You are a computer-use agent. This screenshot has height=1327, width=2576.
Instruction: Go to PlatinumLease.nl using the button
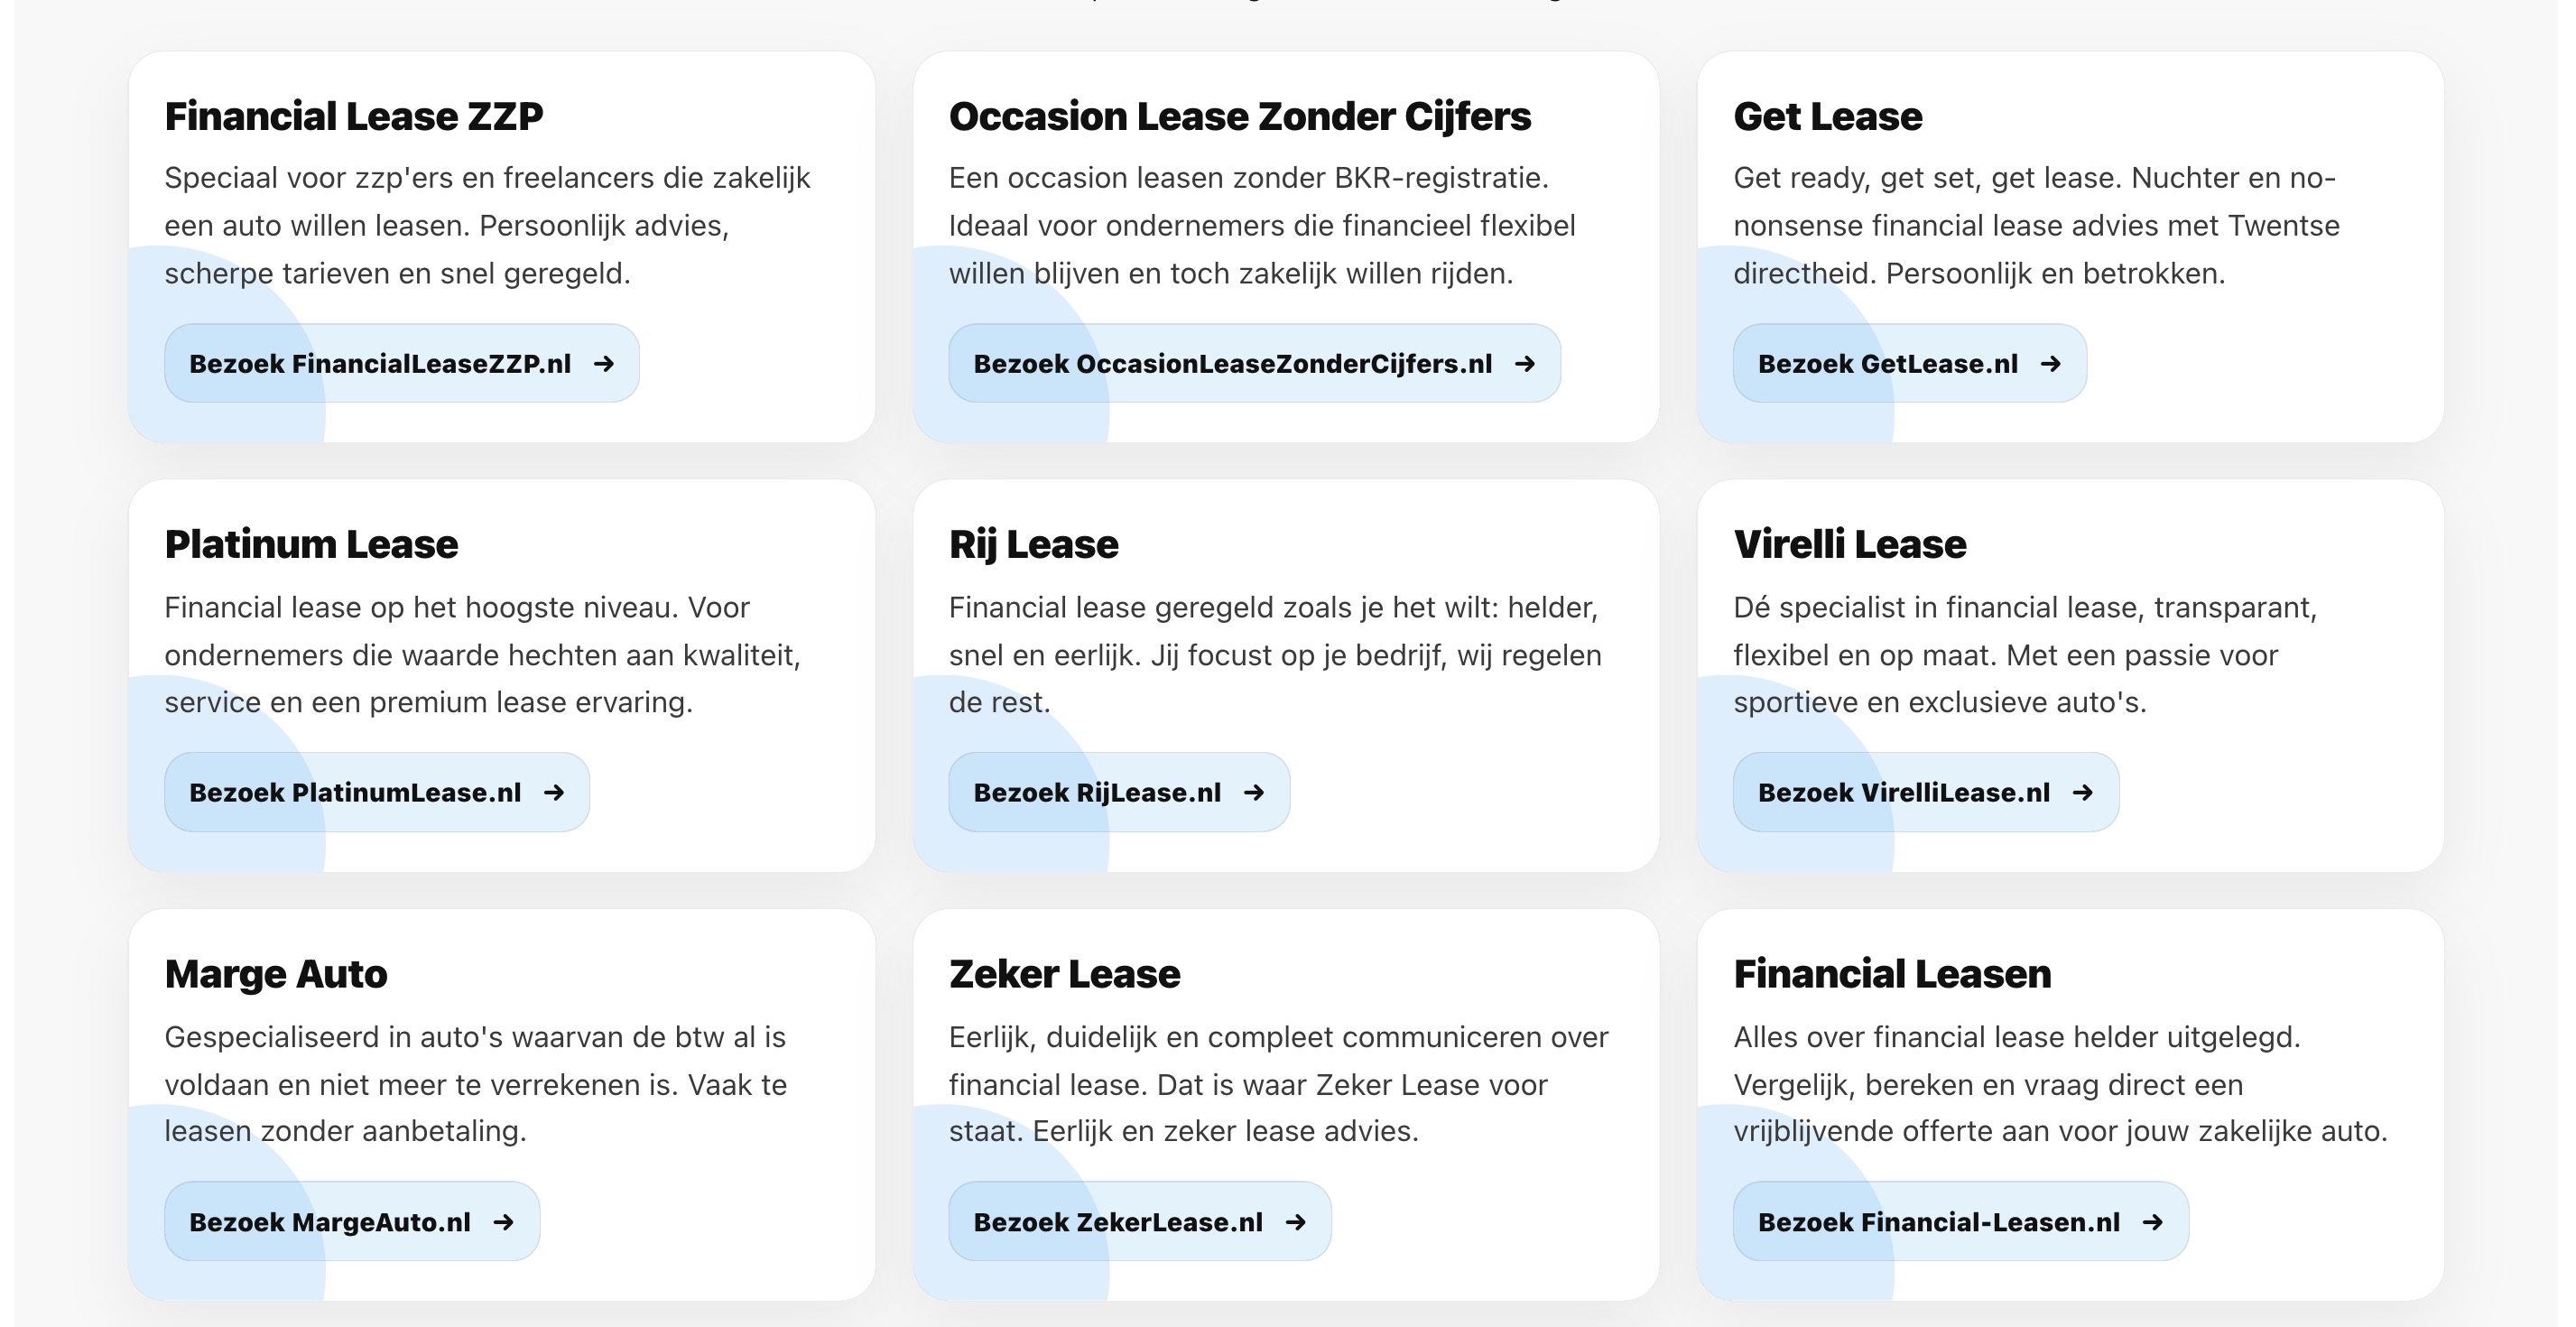(355, 793)
